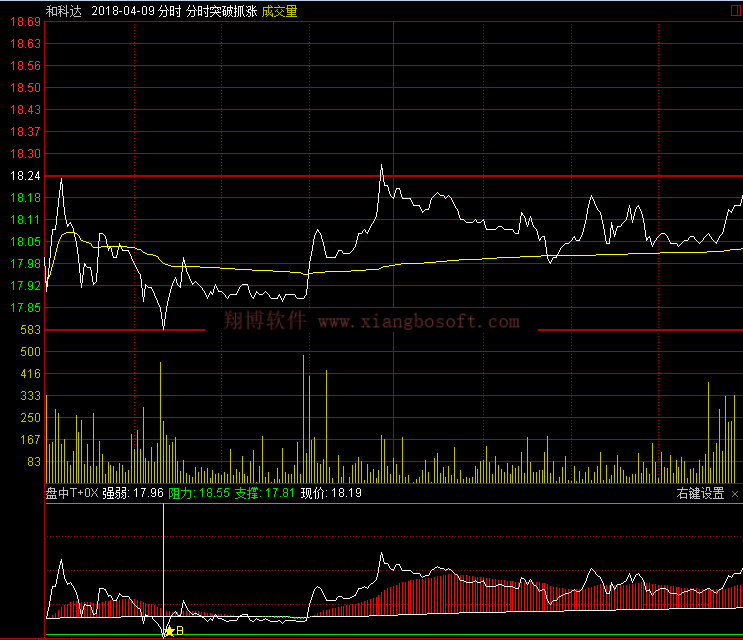743x640 pixels.
Task: Close the 盘中T+0X indicator panel
Action: (x=735, y=494)
